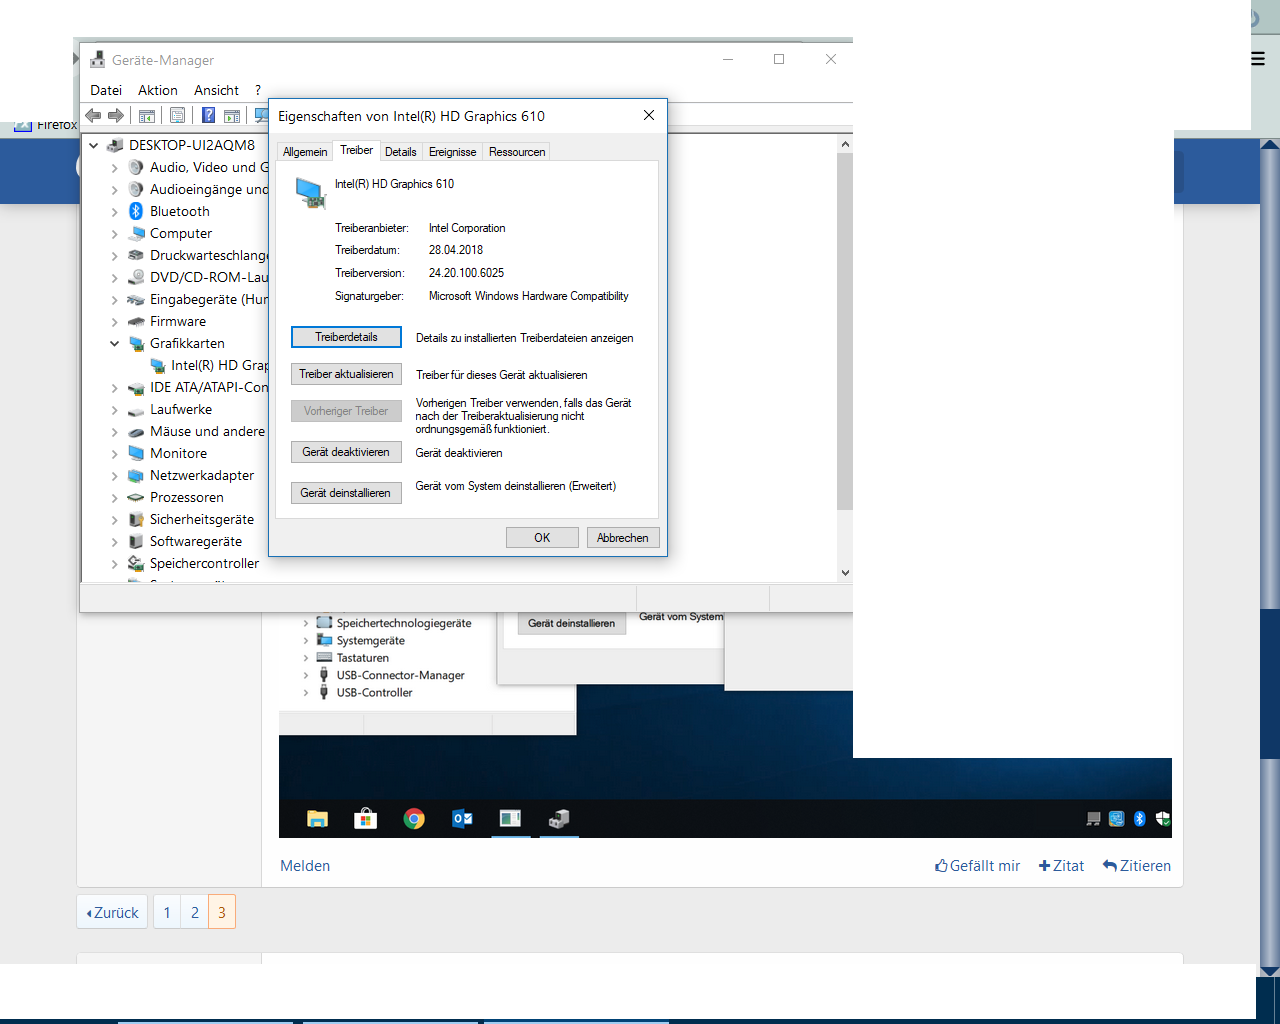Image resolution: width=1280 pixels, height=1024 pixels.
Task: Expand the Audio, Video node
Action: 115,168
